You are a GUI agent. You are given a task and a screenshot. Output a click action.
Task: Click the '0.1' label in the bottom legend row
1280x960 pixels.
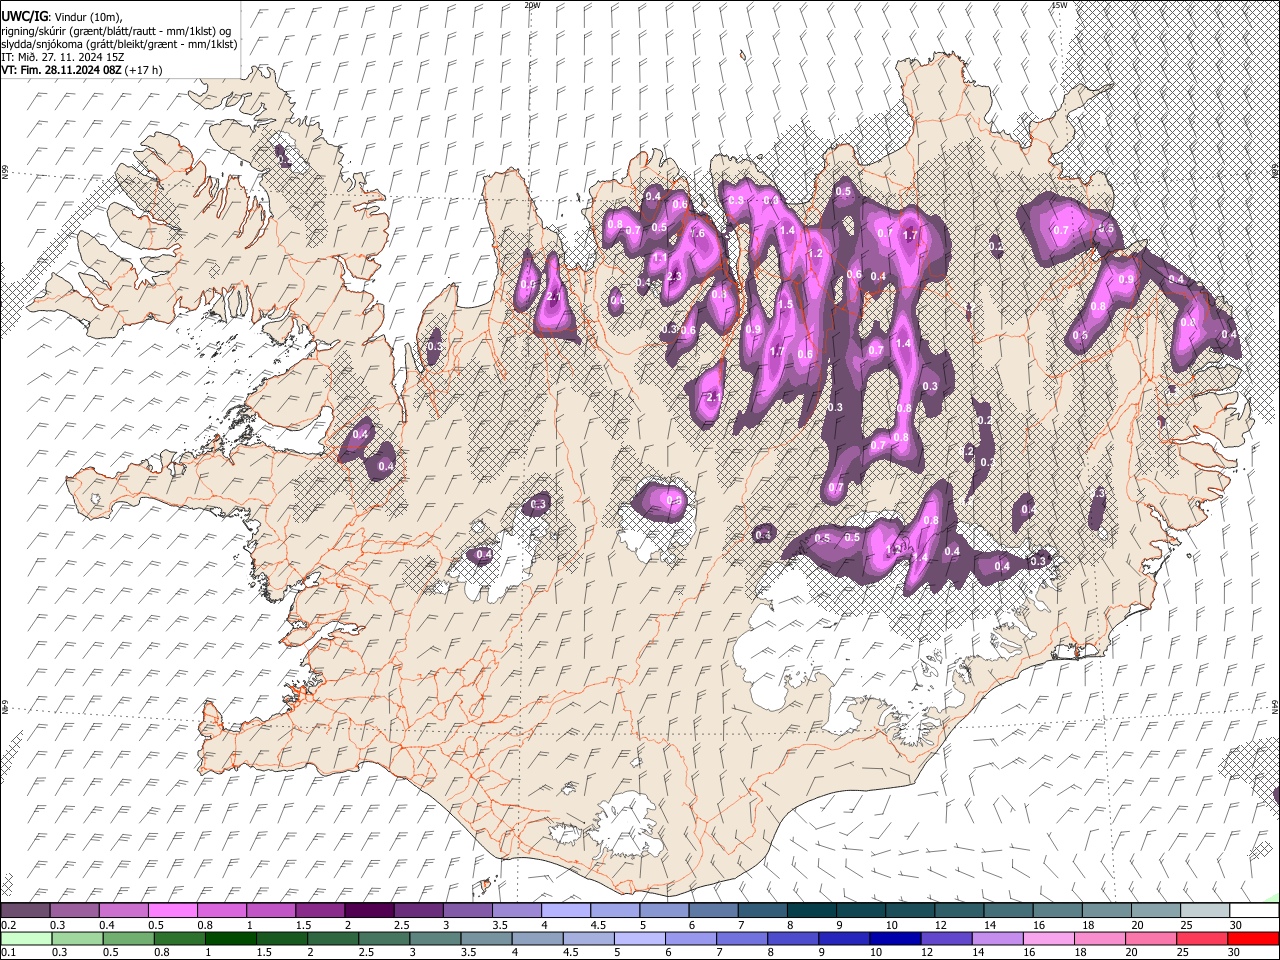pos(8,953)
